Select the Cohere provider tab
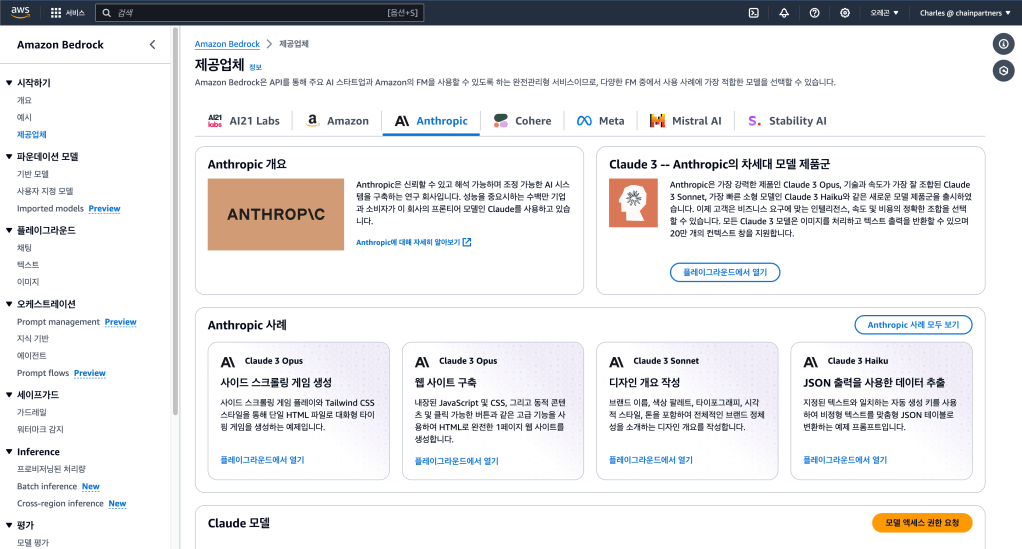This screenshot has width=1022, height=549. click(x=522, y=121)
